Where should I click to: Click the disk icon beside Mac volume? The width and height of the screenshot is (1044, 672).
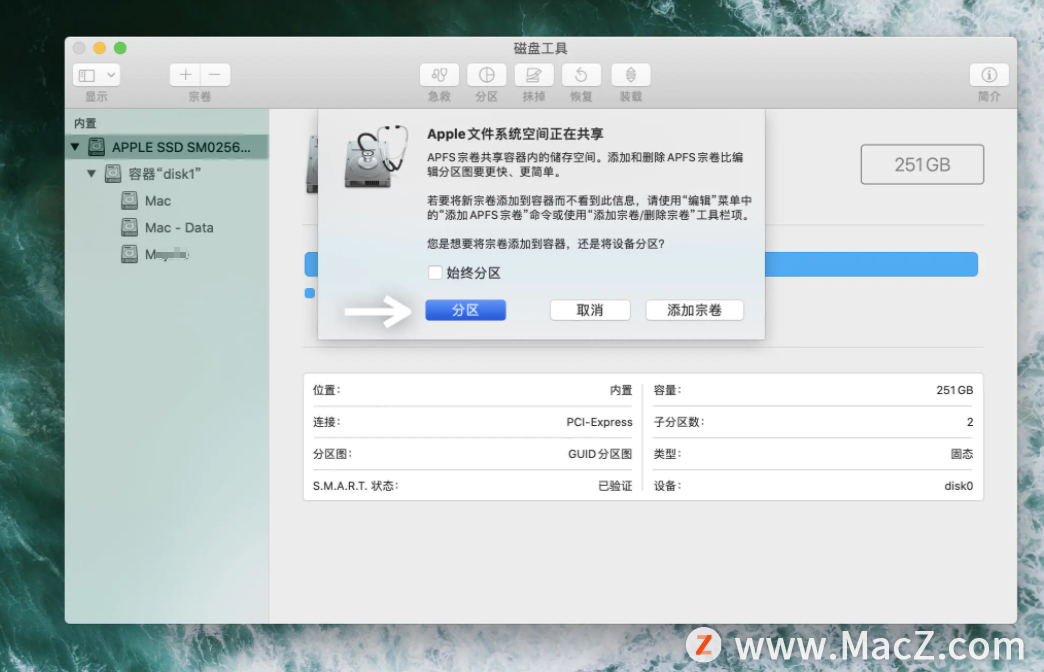click(x=129, y=200)
